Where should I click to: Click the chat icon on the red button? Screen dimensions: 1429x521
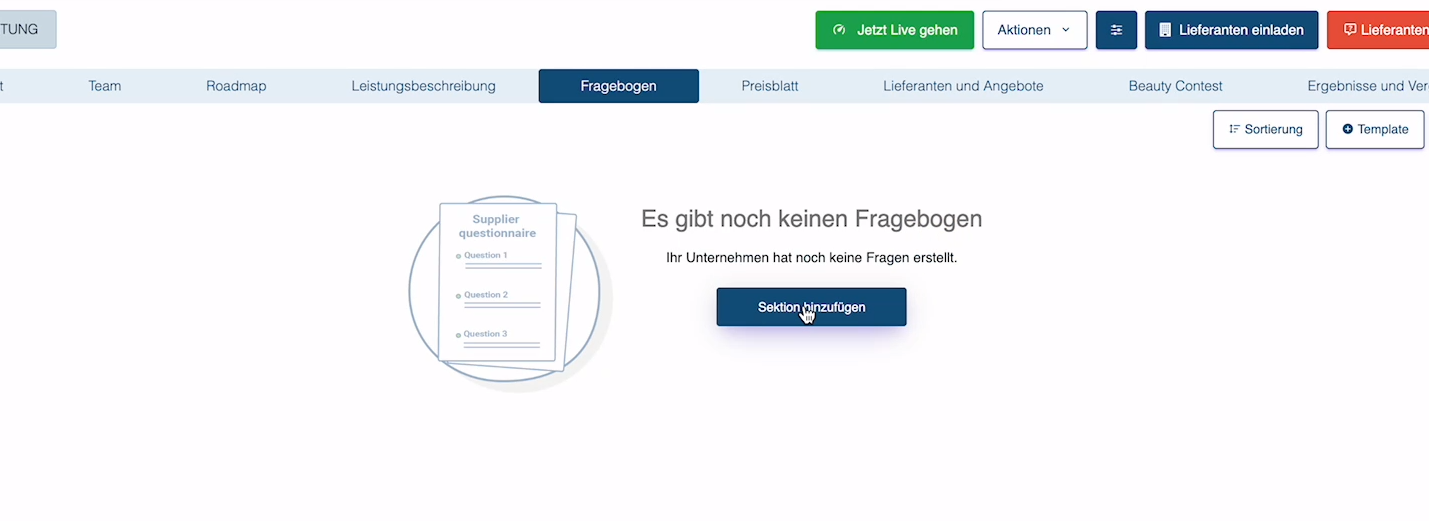tap(1350, 30)
